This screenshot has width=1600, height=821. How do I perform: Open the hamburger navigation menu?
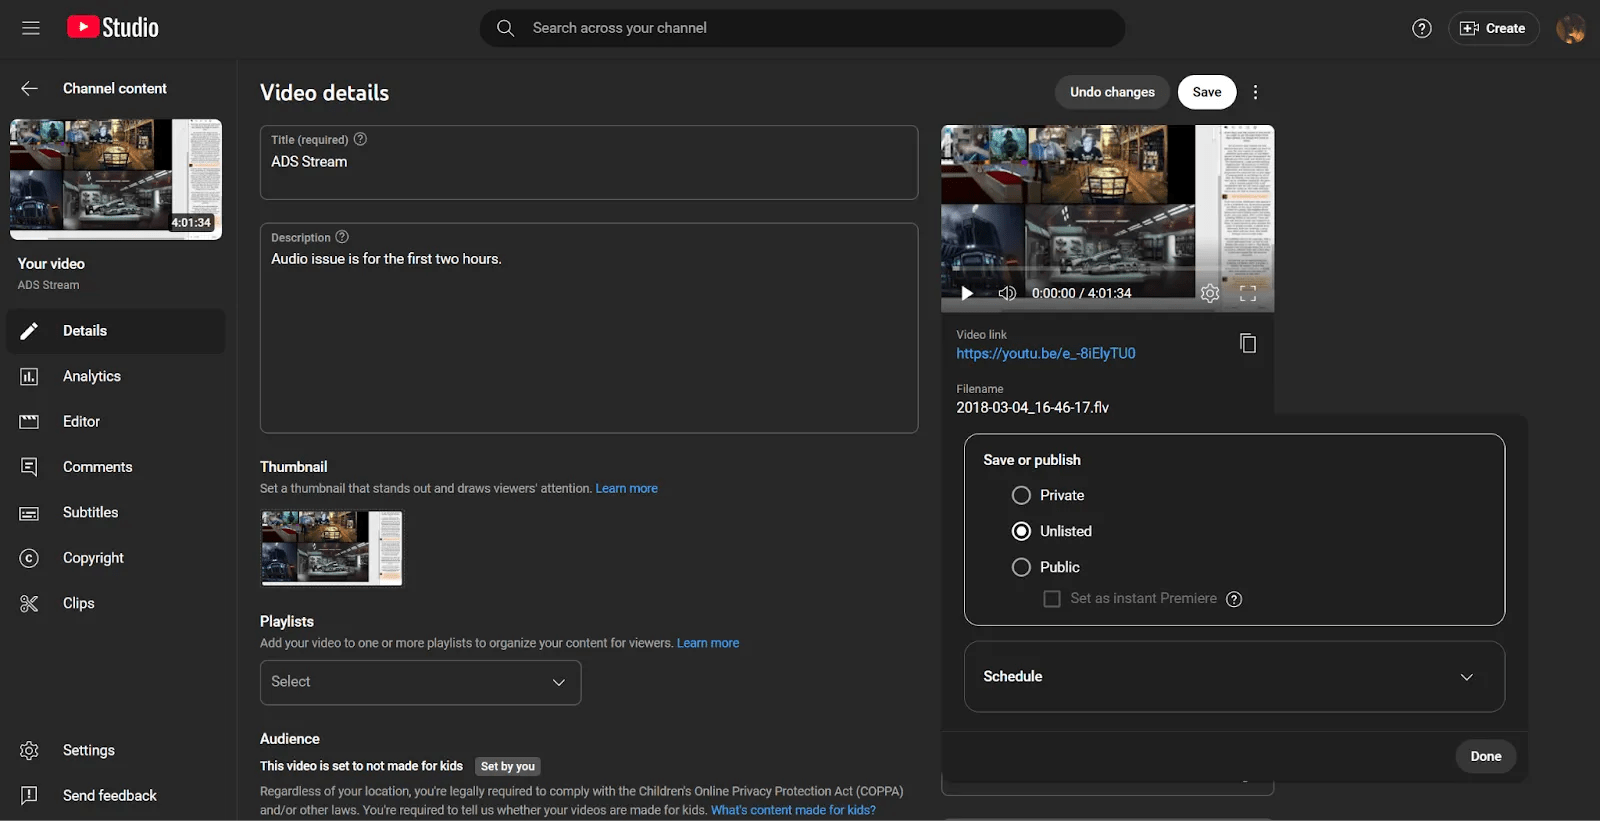(x=31, y=28)
